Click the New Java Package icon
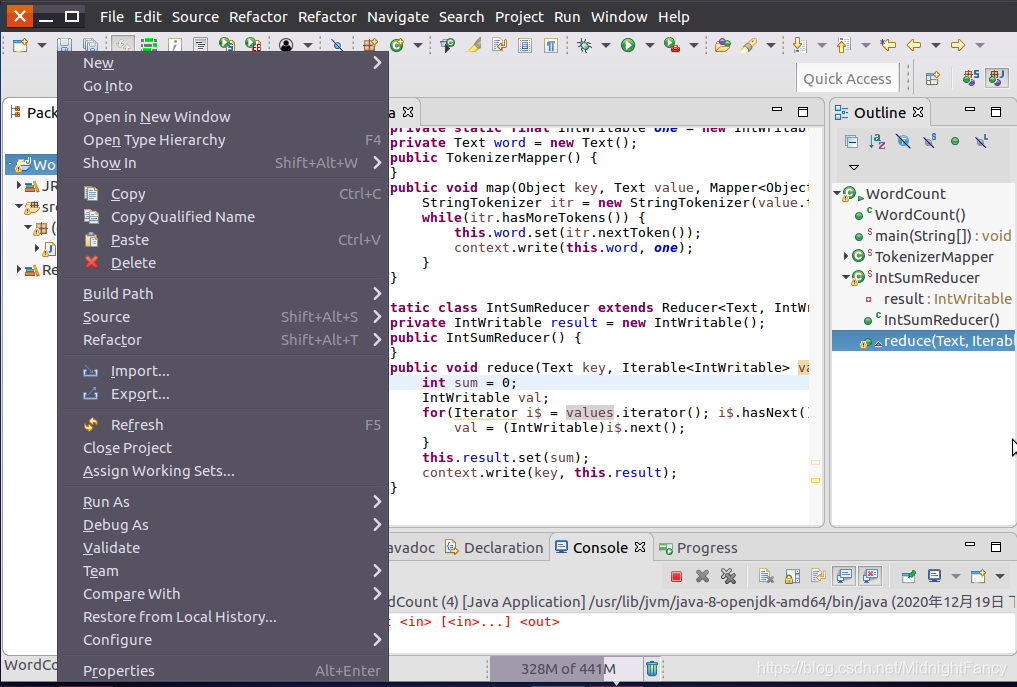The width and height of the screenshot is (1017, 687). (370, 45)
